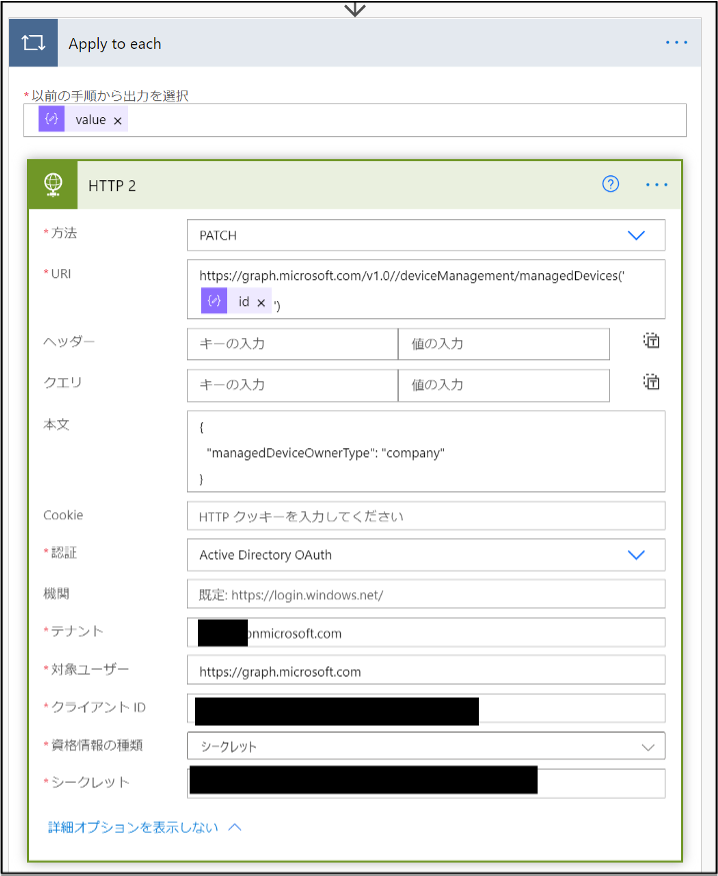Click the 対象ユーザー audience field

(426, 670)
